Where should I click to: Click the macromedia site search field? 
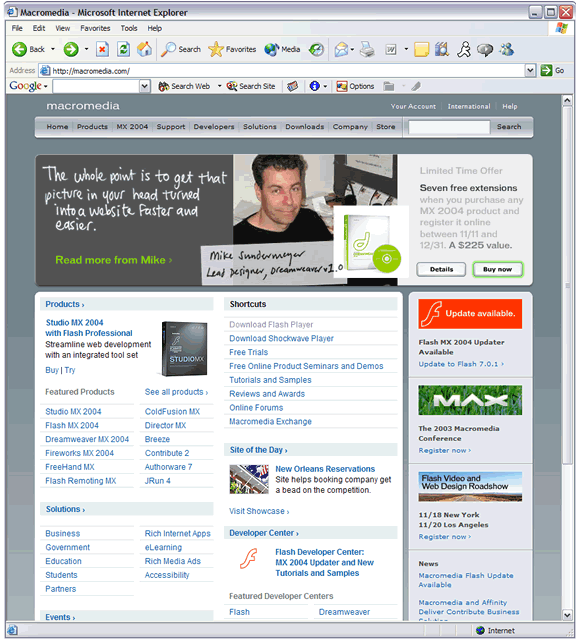(449, 127)
